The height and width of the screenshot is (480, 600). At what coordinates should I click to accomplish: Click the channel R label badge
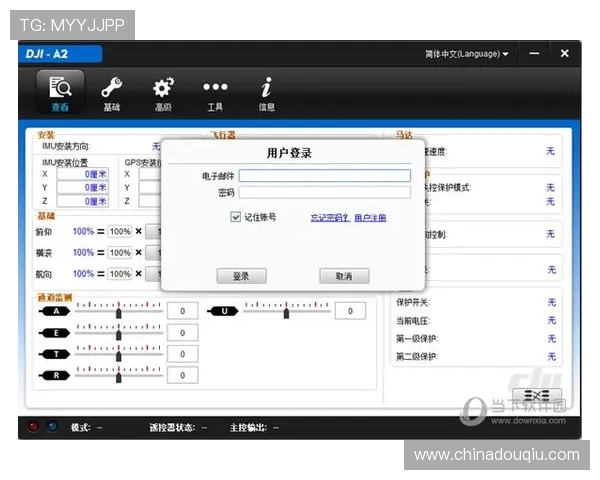click(x=55, y=376)
